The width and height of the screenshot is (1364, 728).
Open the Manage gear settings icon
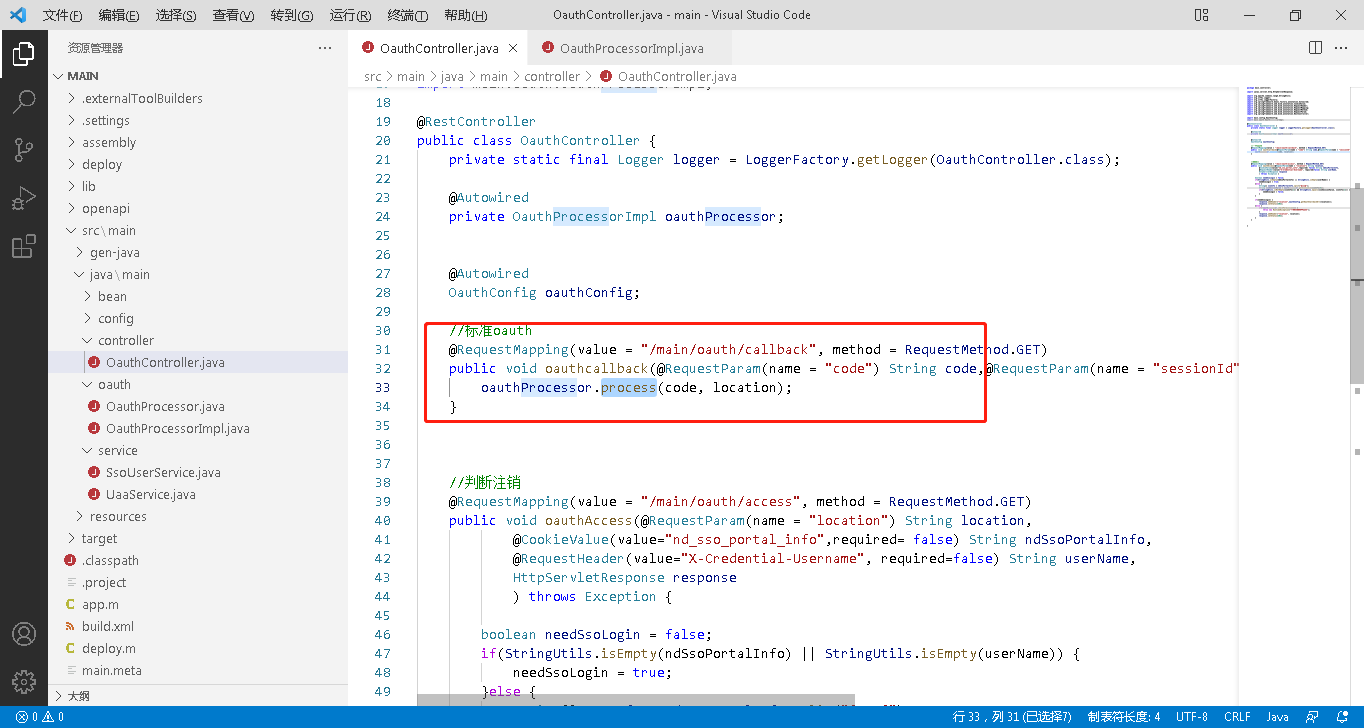(x=24, y=681)
